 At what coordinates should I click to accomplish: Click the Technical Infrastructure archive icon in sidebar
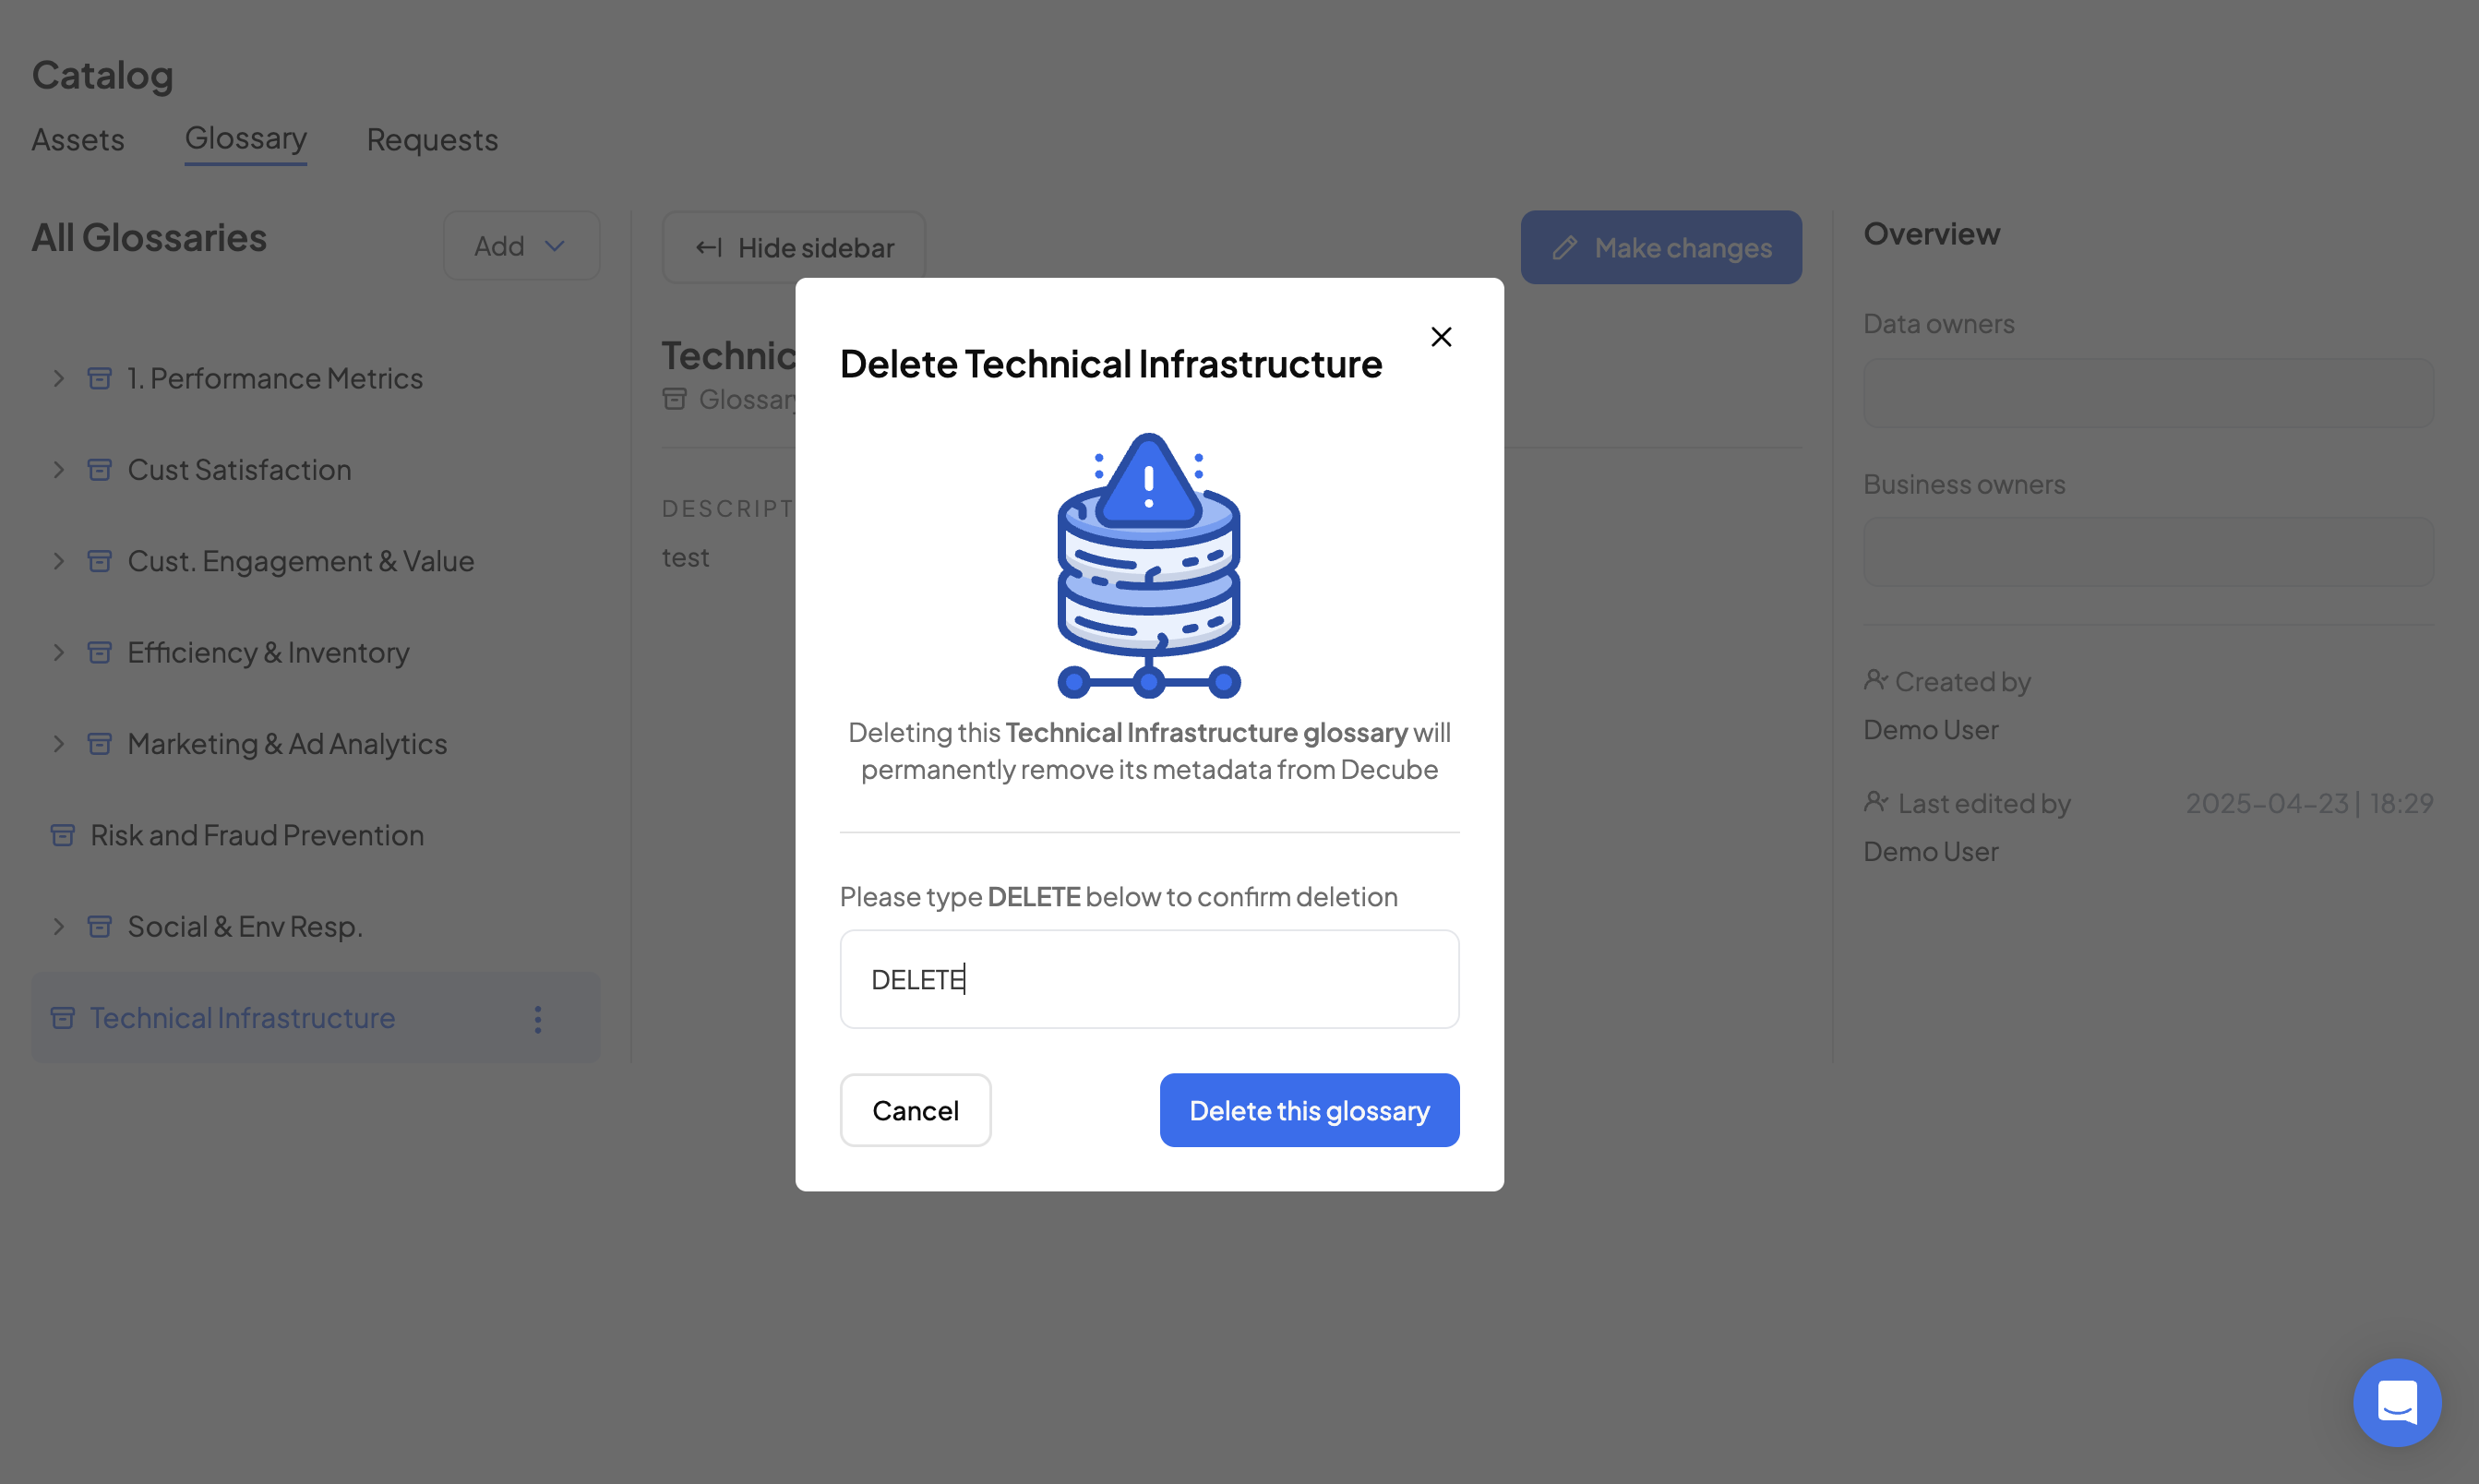pyautogui.click(x=63, y=1018)
